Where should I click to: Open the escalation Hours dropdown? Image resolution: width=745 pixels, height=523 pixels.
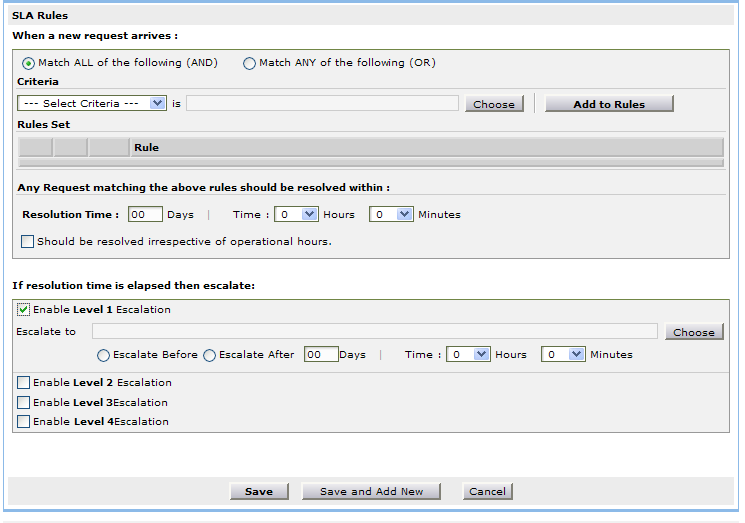(x=468, y=354)
